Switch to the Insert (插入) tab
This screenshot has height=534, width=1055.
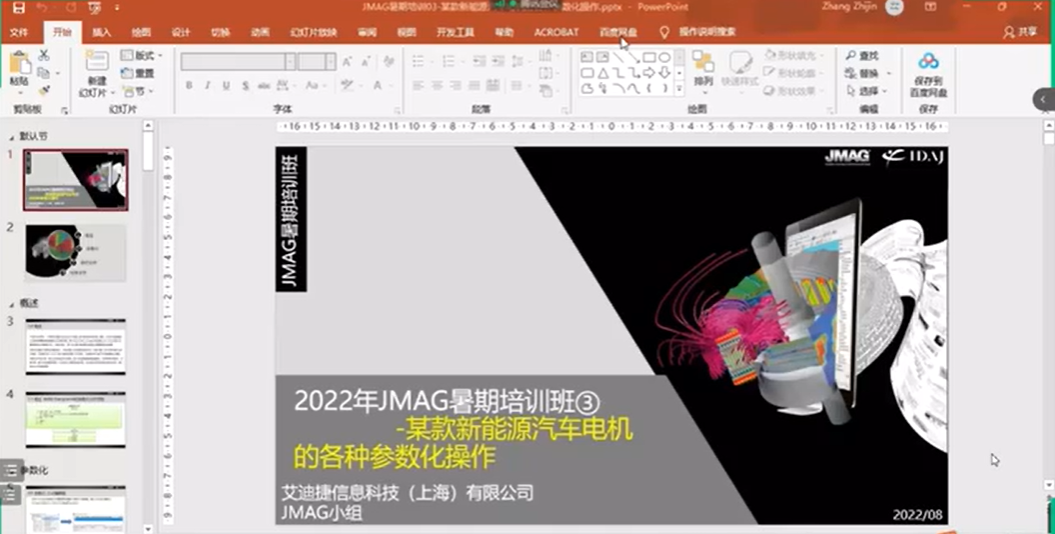(x=102, y=32)
